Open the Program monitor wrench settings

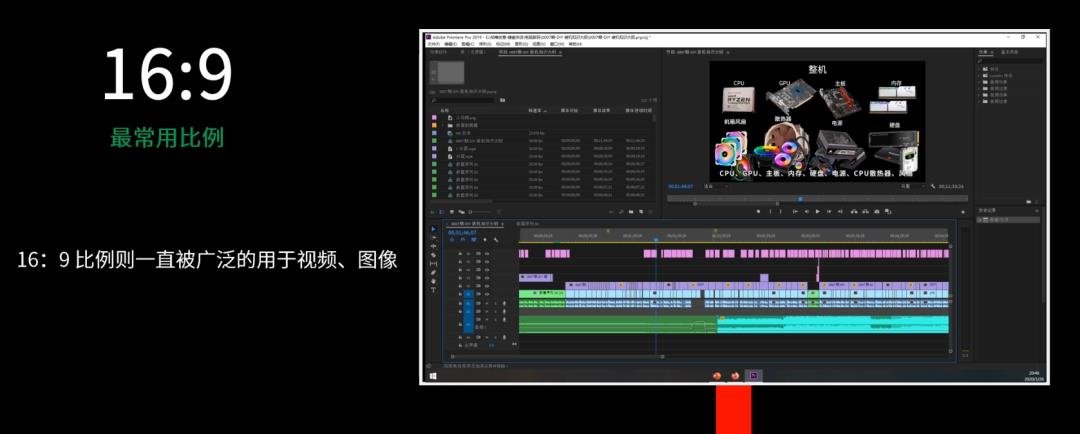click(x=933, y=187)
